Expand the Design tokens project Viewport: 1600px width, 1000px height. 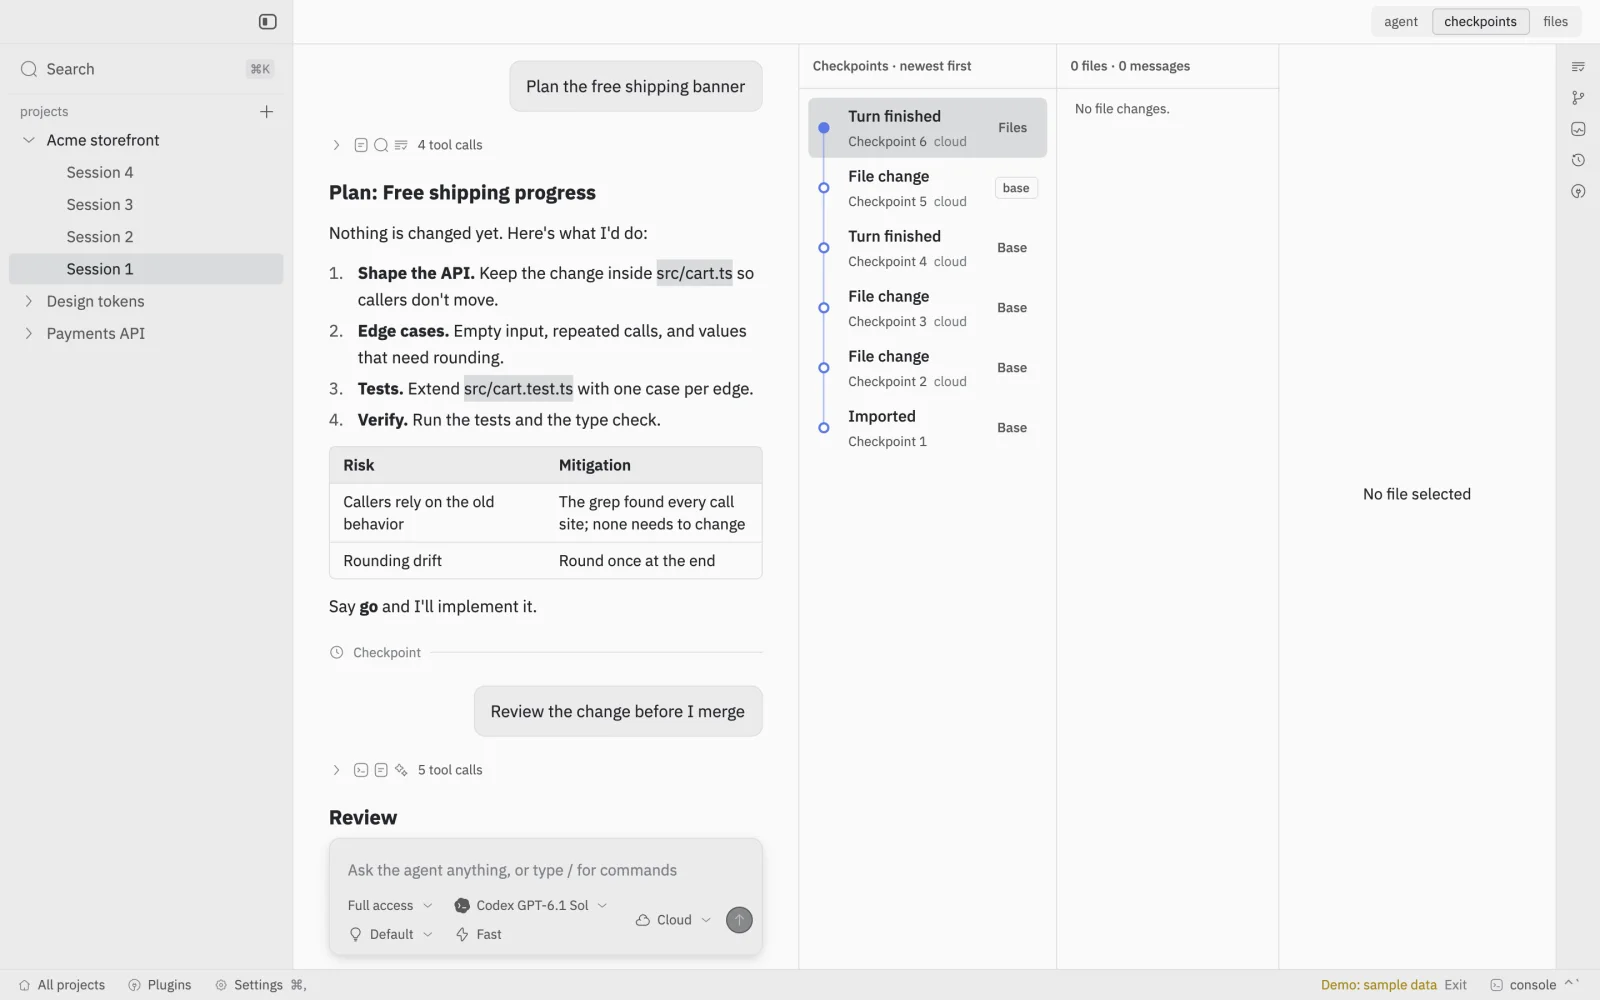29,301
